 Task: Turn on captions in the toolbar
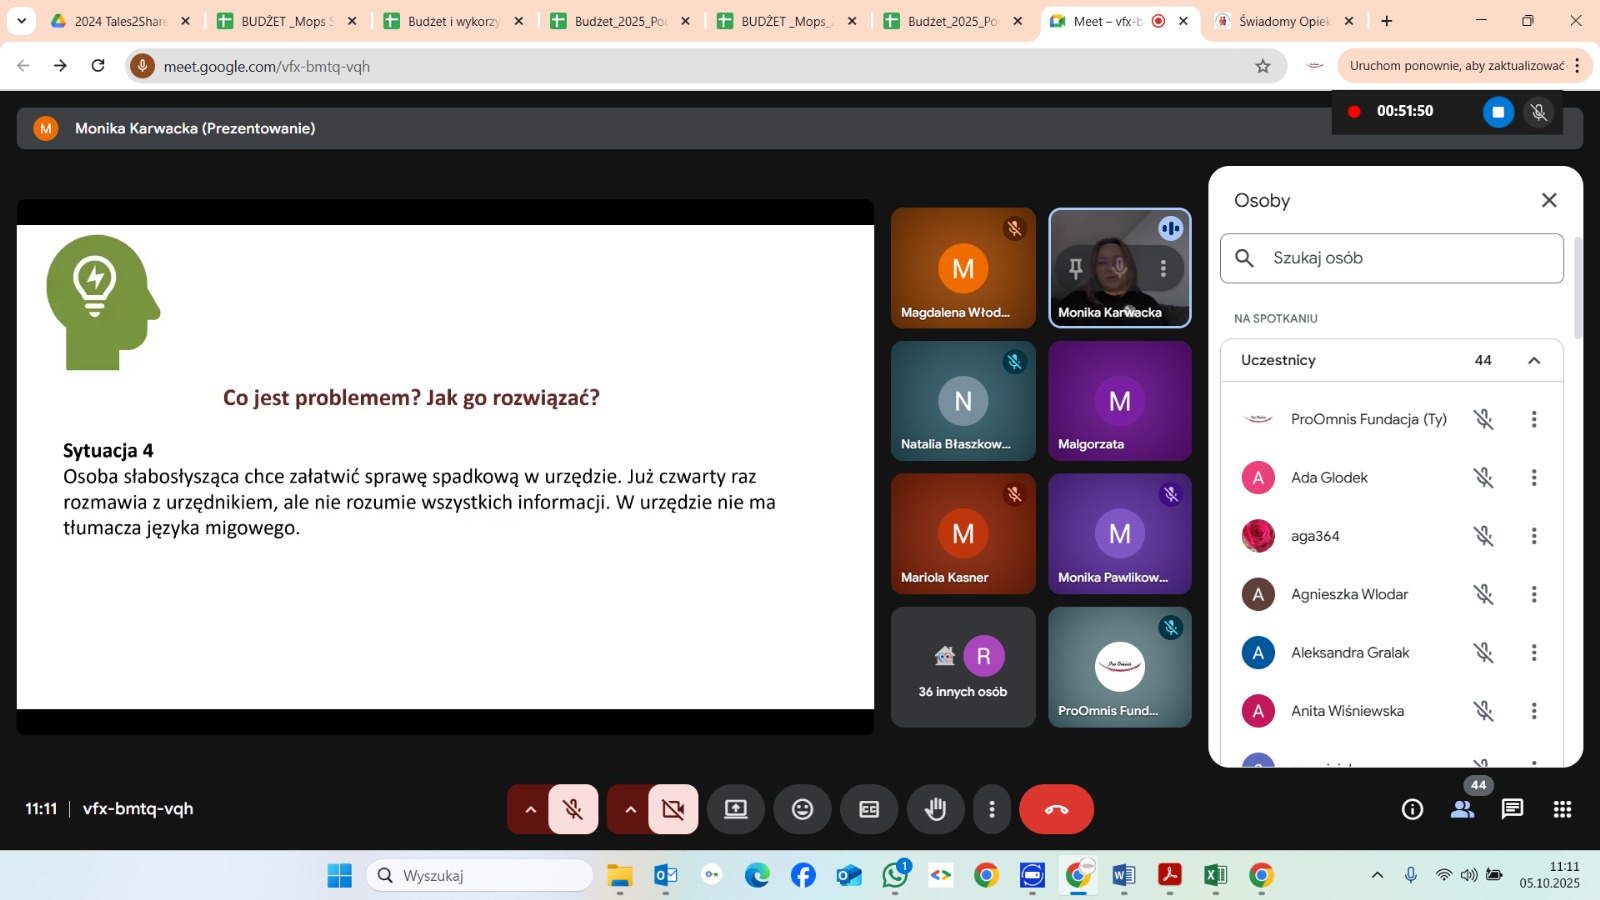pyautogui.click(x=869, y=809)
